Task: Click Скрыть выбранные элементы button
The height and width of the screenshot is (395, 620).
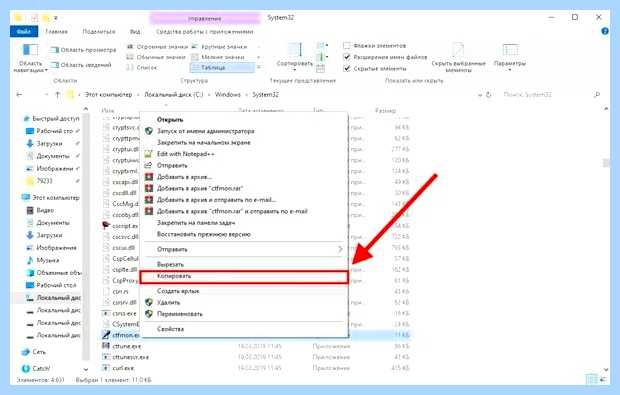Action: point(458,57)
